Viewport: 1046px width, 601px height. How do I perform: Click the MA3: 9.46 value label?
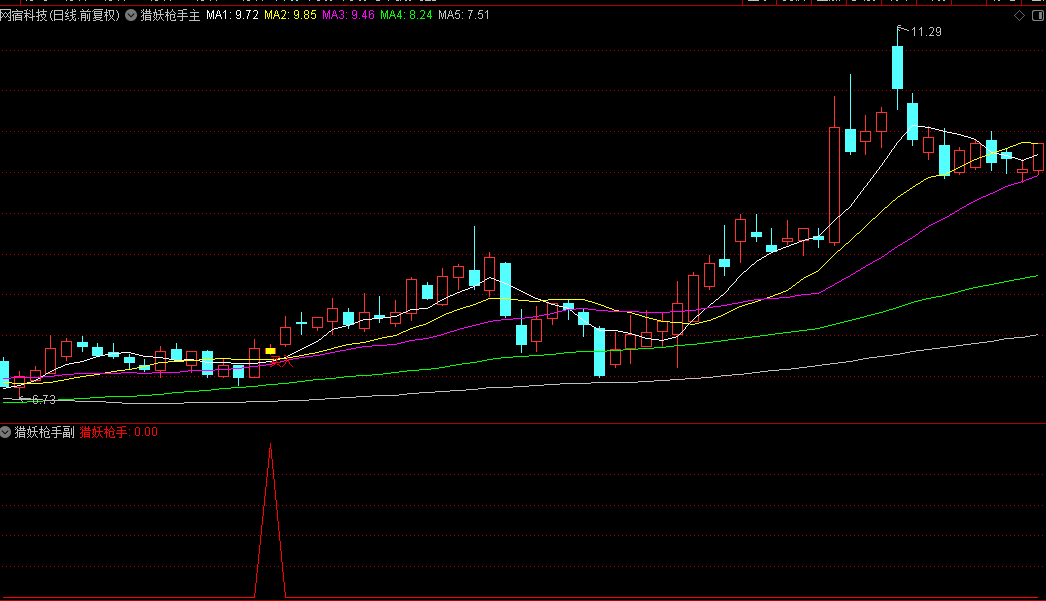pos(348,15)
